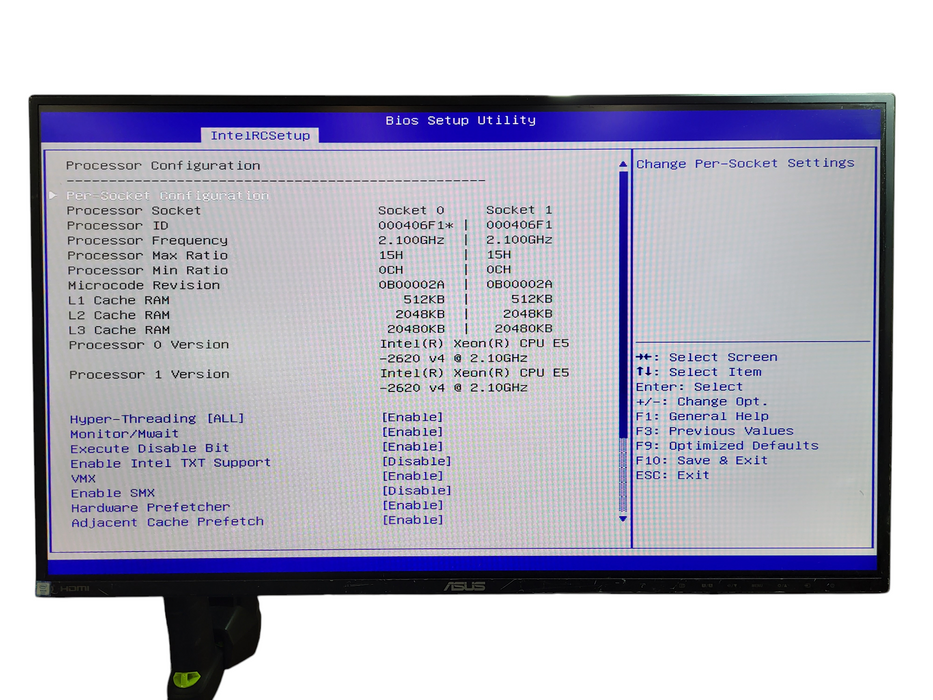This screenshot has width=933, height=700.
Task: Click Socket 0 microcode 0B00002A value
Action: [412, 285]
